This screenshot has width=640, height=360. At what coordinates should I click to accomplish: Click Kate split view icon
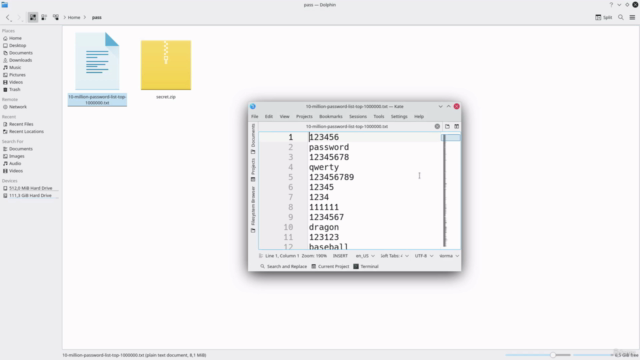457,127
